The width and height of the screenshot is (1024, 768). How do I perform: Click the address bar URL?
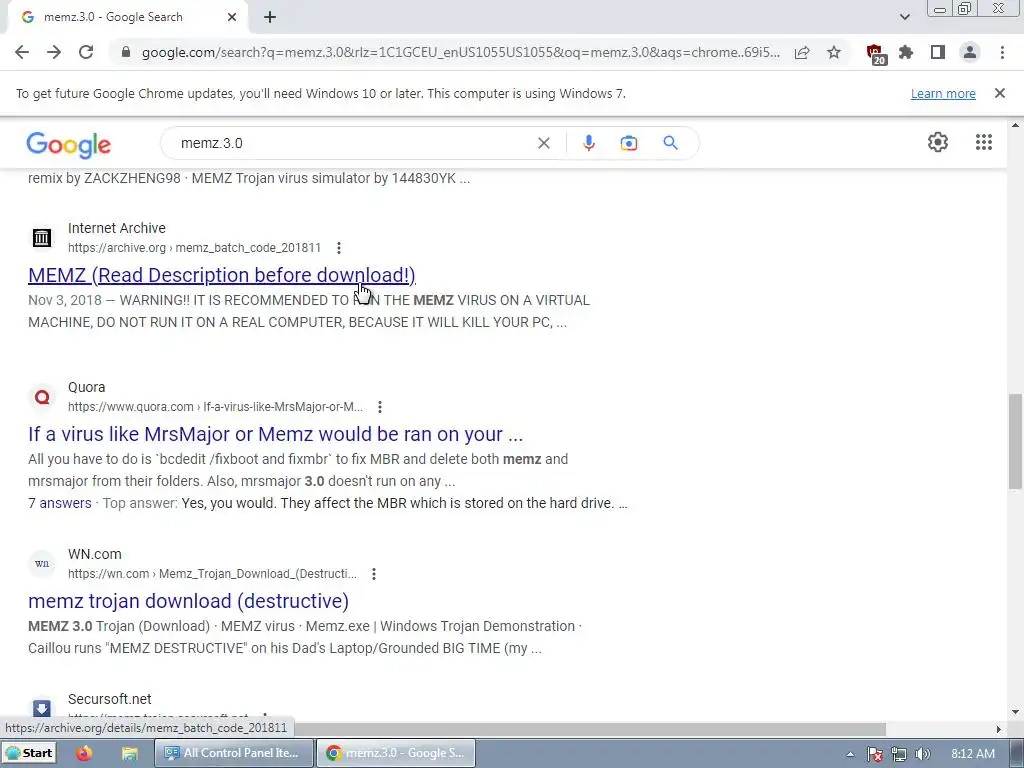pyautogui.click(x=460, y=52)
